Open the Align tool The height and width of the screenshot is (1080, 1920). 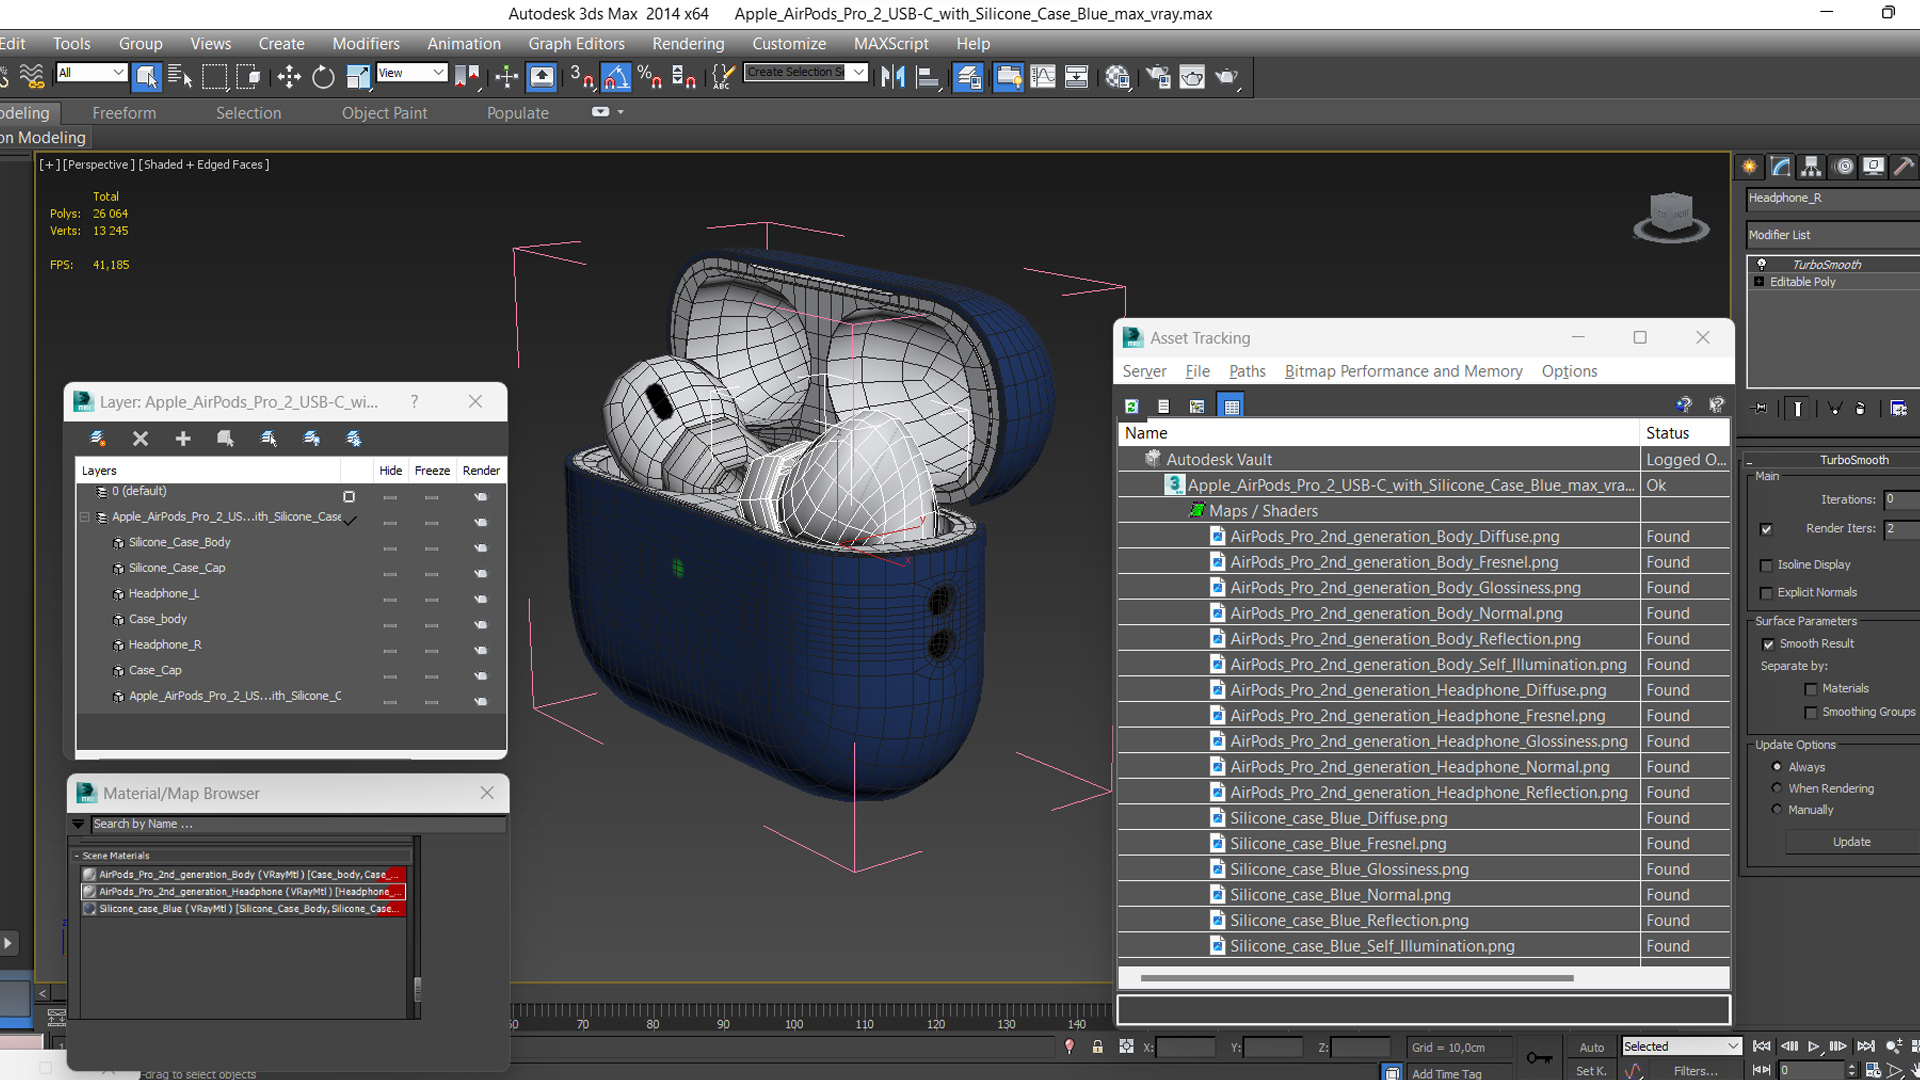pyautogui.click(x=928, y=77)
